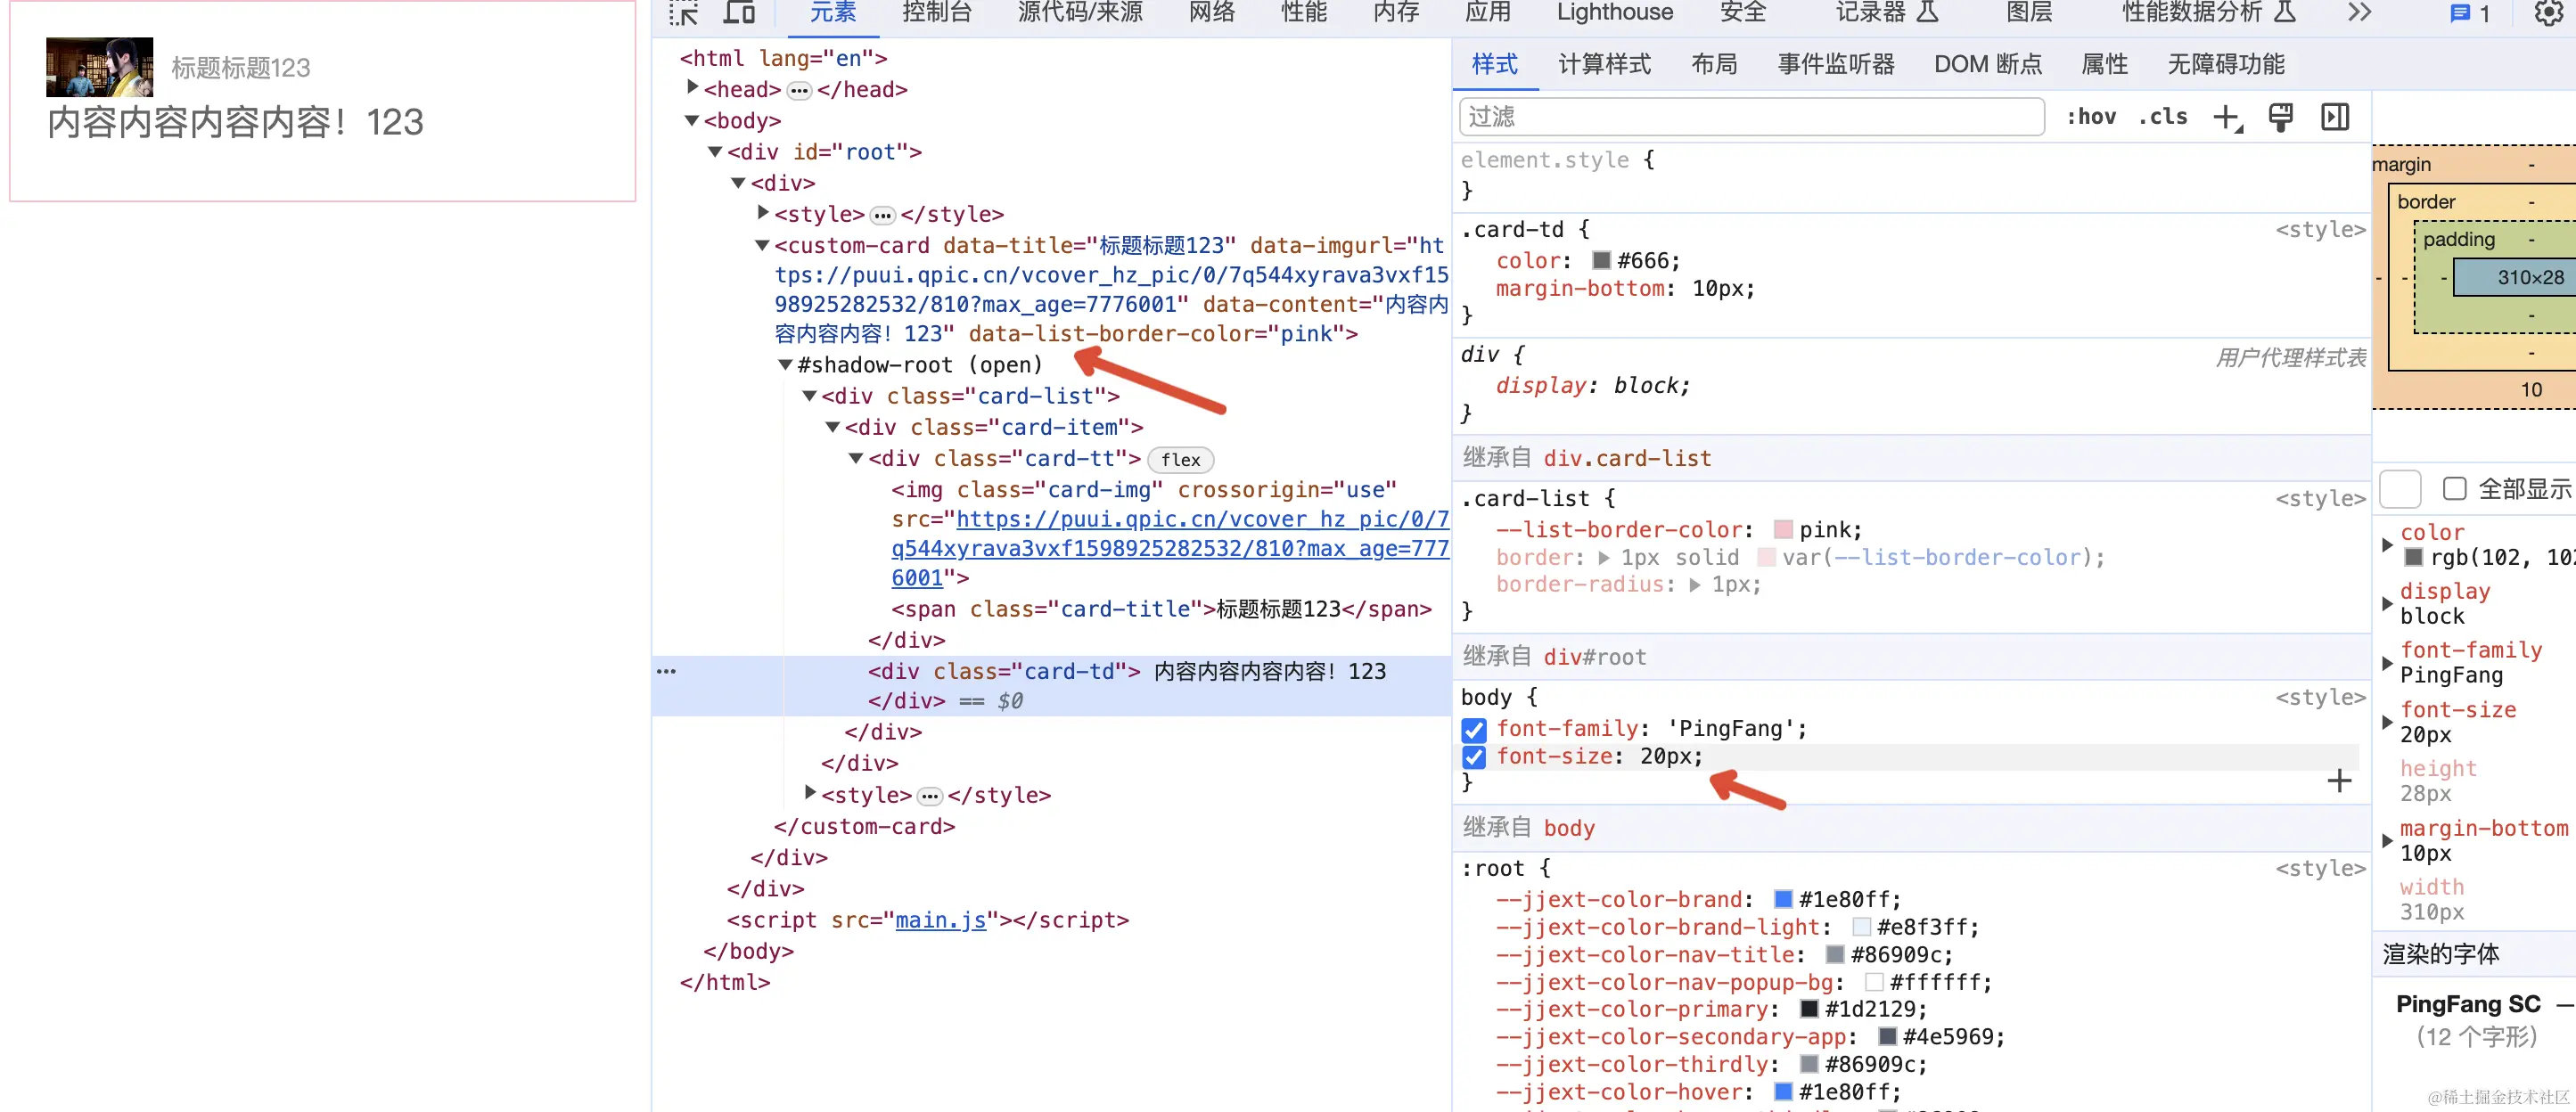The width and height of the screenshot is (2576, 1112).
Task: Toggle the device toolbar icon
Action: (739, 13)
